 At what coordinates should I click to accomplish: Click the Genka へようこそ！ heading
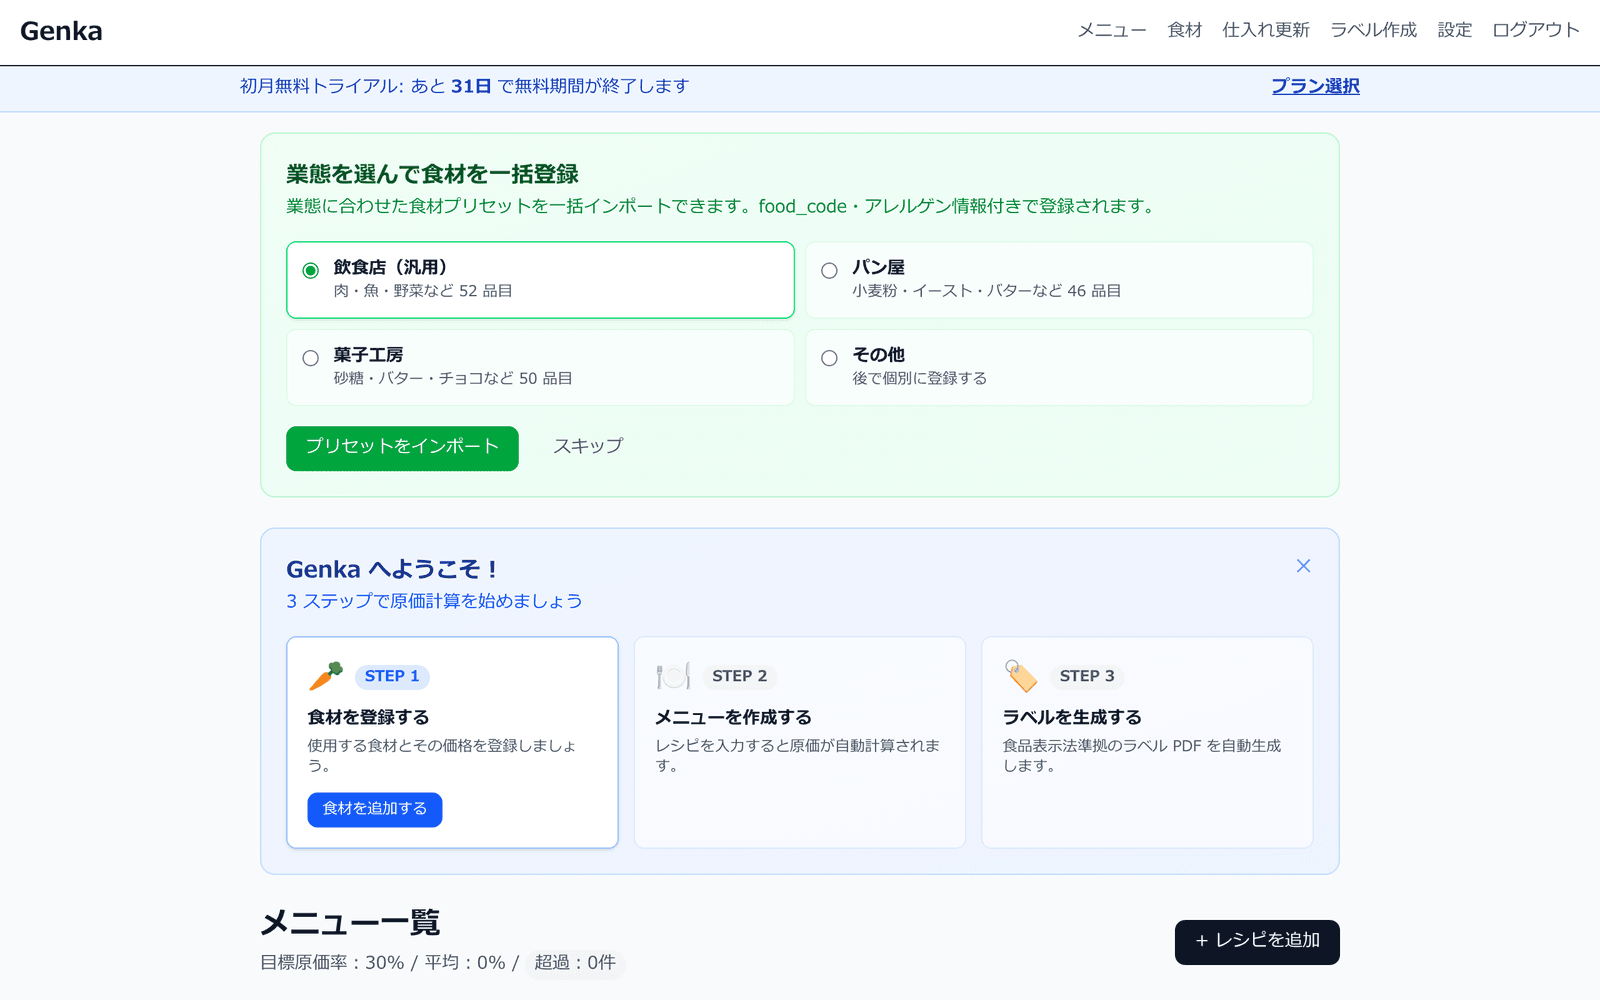(x=391, y=570)
